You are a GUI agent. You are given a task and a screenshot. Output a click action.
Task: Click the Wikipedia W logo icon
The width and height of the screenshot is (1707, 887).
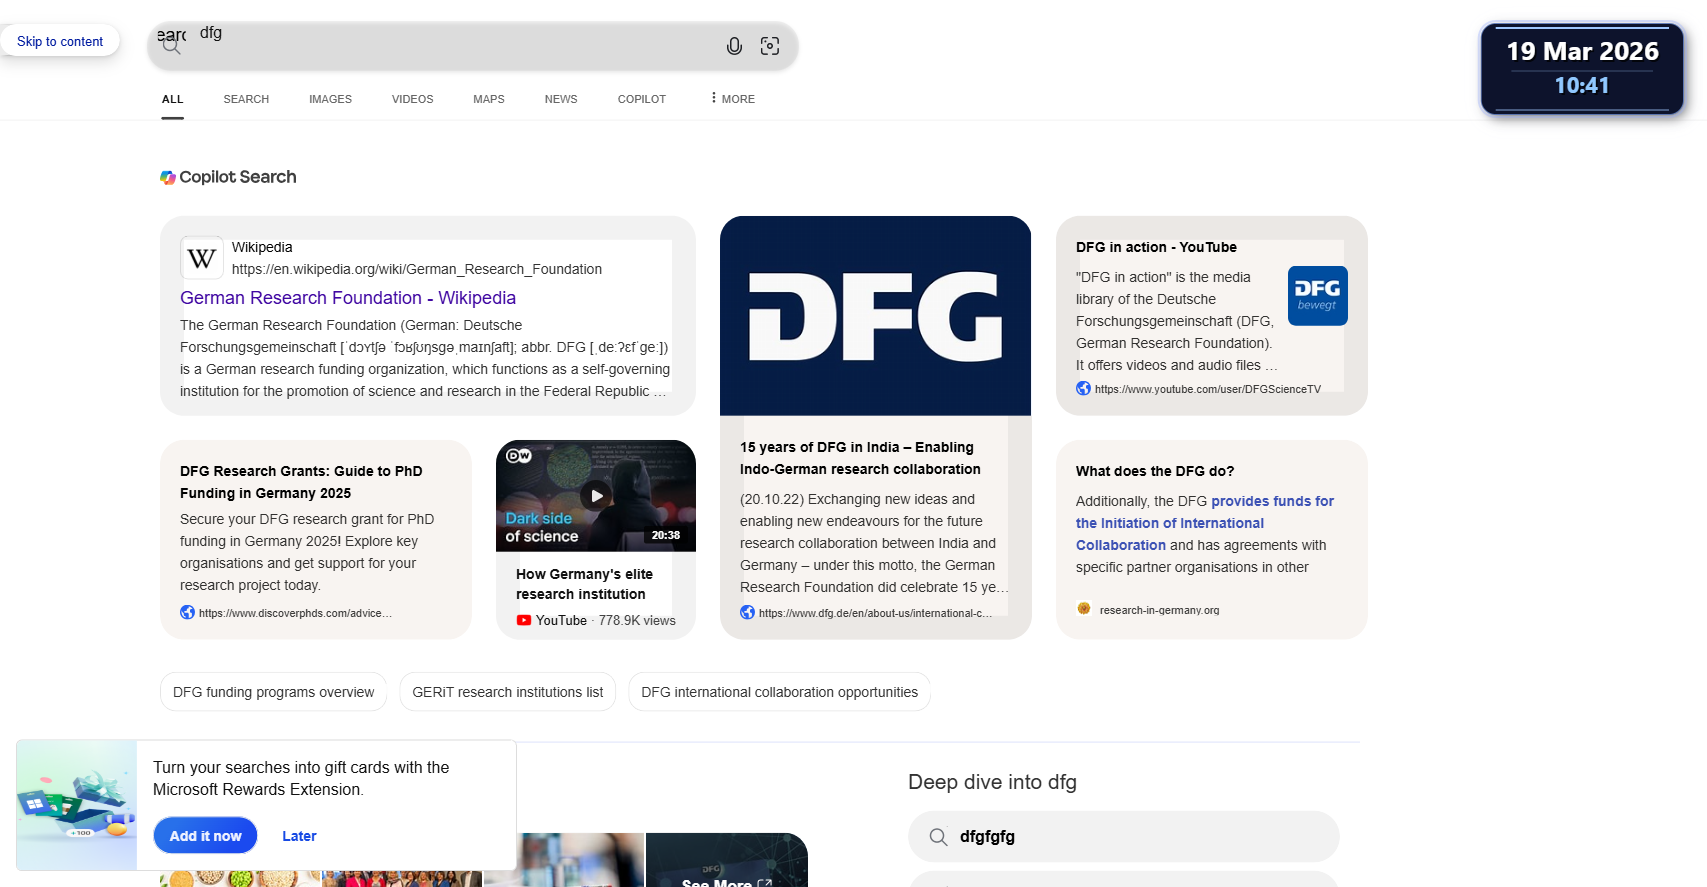[x=202, y=258]
